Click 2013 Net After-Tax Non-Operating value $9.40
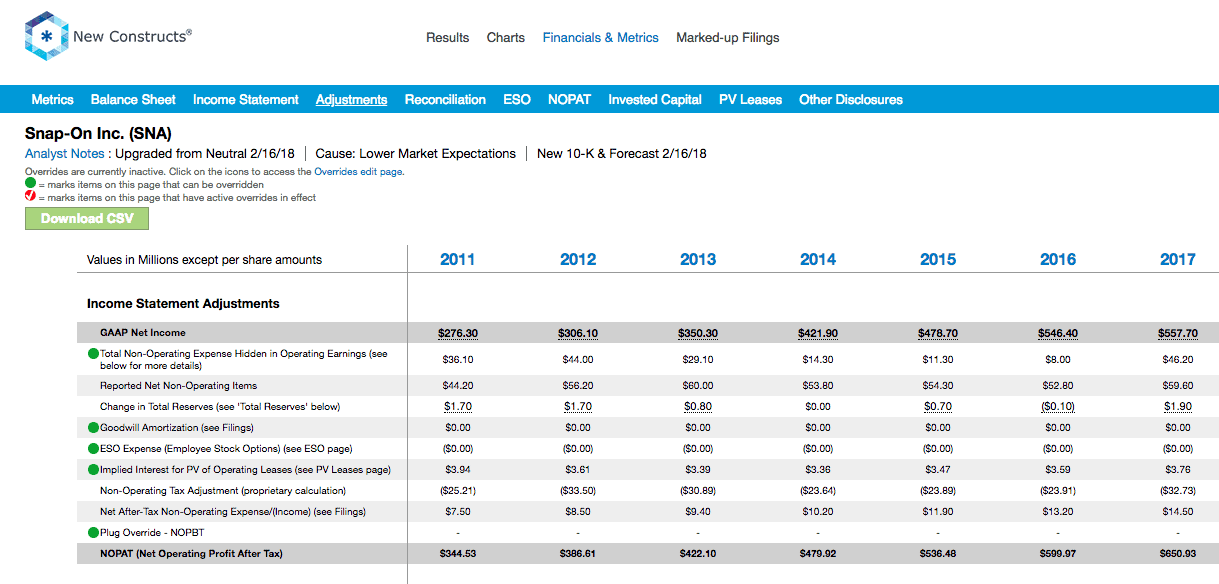This screenshot has height=584, width=1219. [698, 512]
